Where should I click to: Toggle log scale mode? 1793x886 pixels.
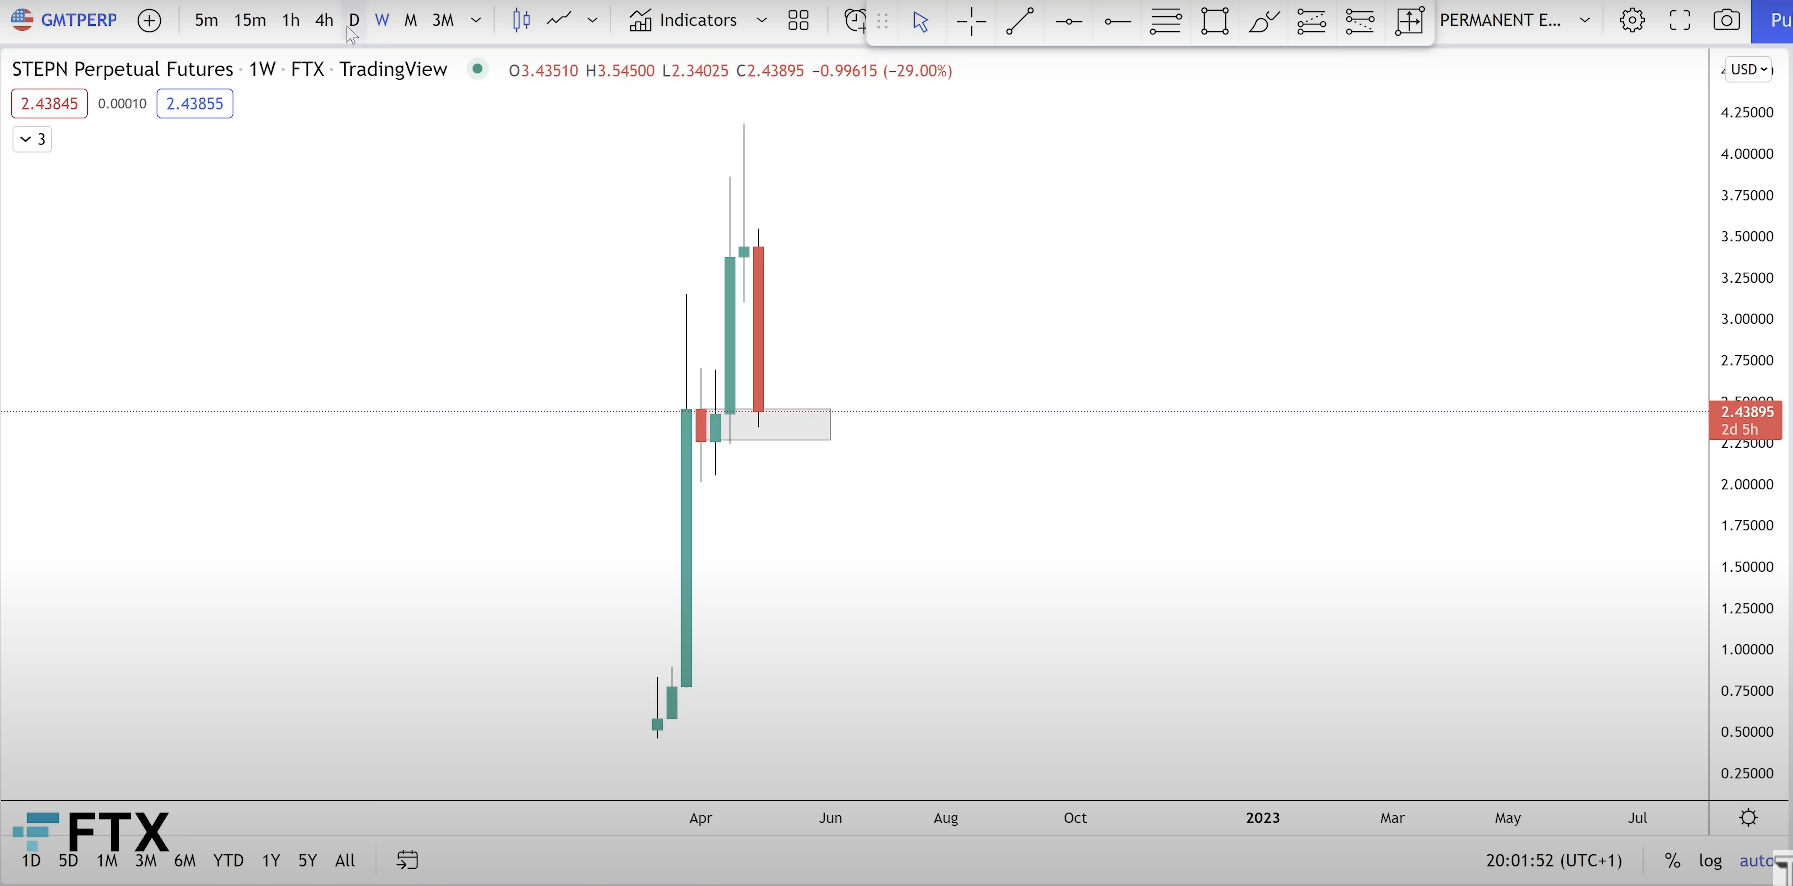coord(1710,861)
